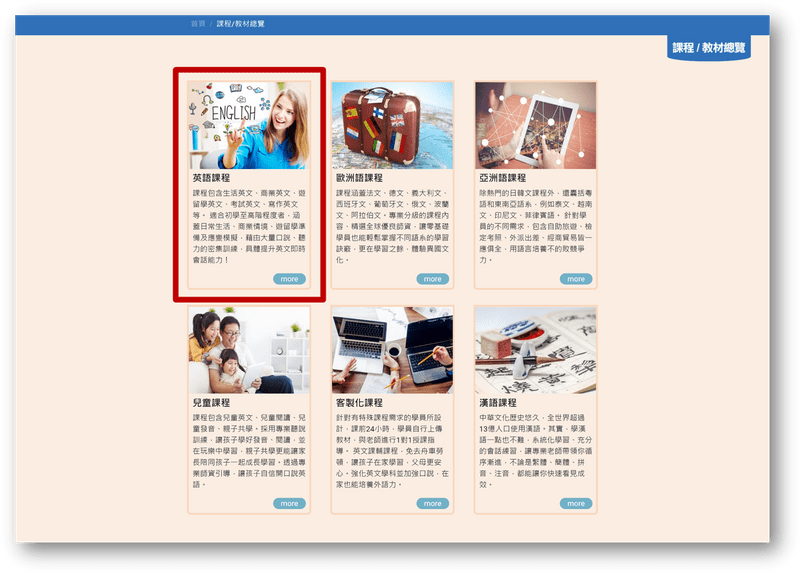
Task: Open the laptop image for 客製化課程
Action: 392,350
